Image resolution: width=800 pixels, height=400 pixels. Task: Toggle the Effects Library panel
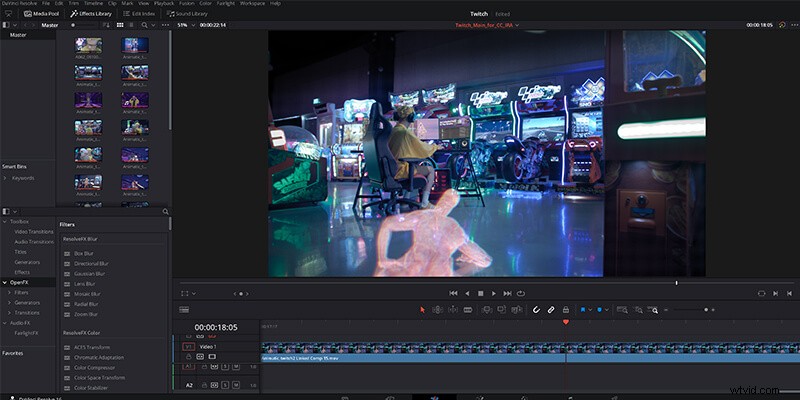(x=91, y=14)
